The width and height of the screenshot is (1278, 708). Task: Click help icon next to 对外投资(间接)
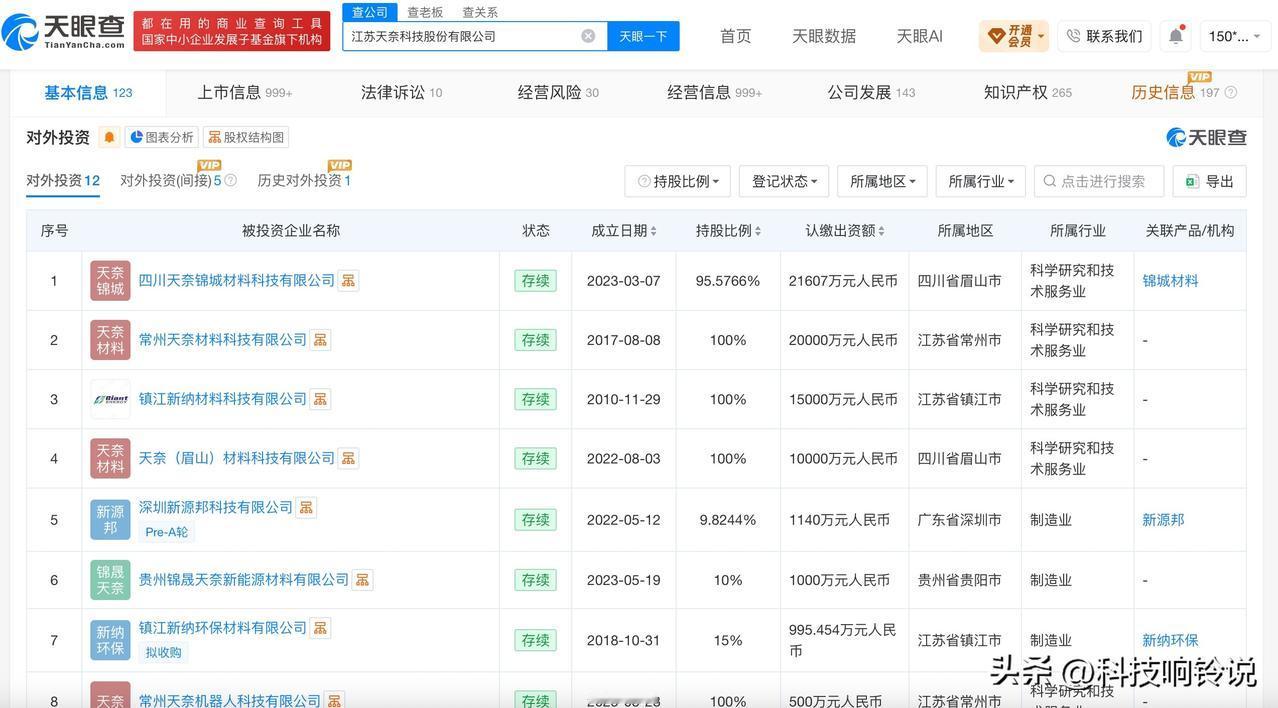(231, 181)
